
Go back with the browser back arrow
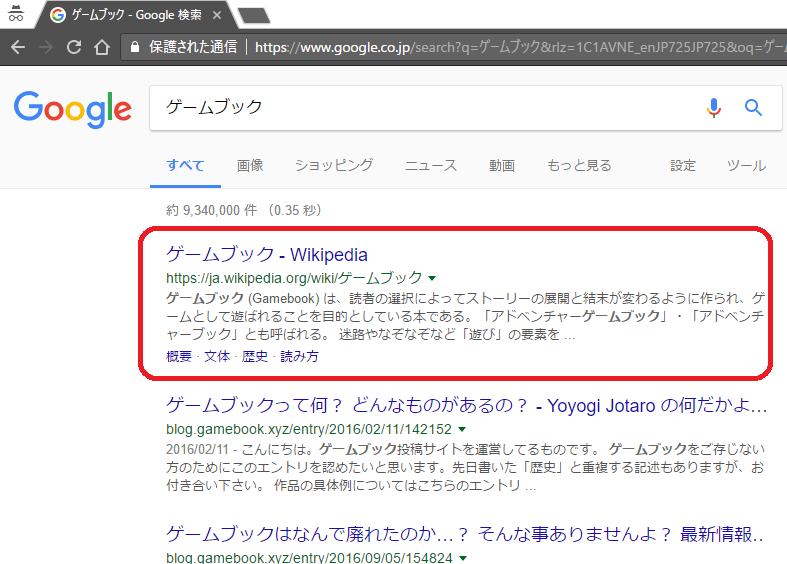[x=18, y=47]
